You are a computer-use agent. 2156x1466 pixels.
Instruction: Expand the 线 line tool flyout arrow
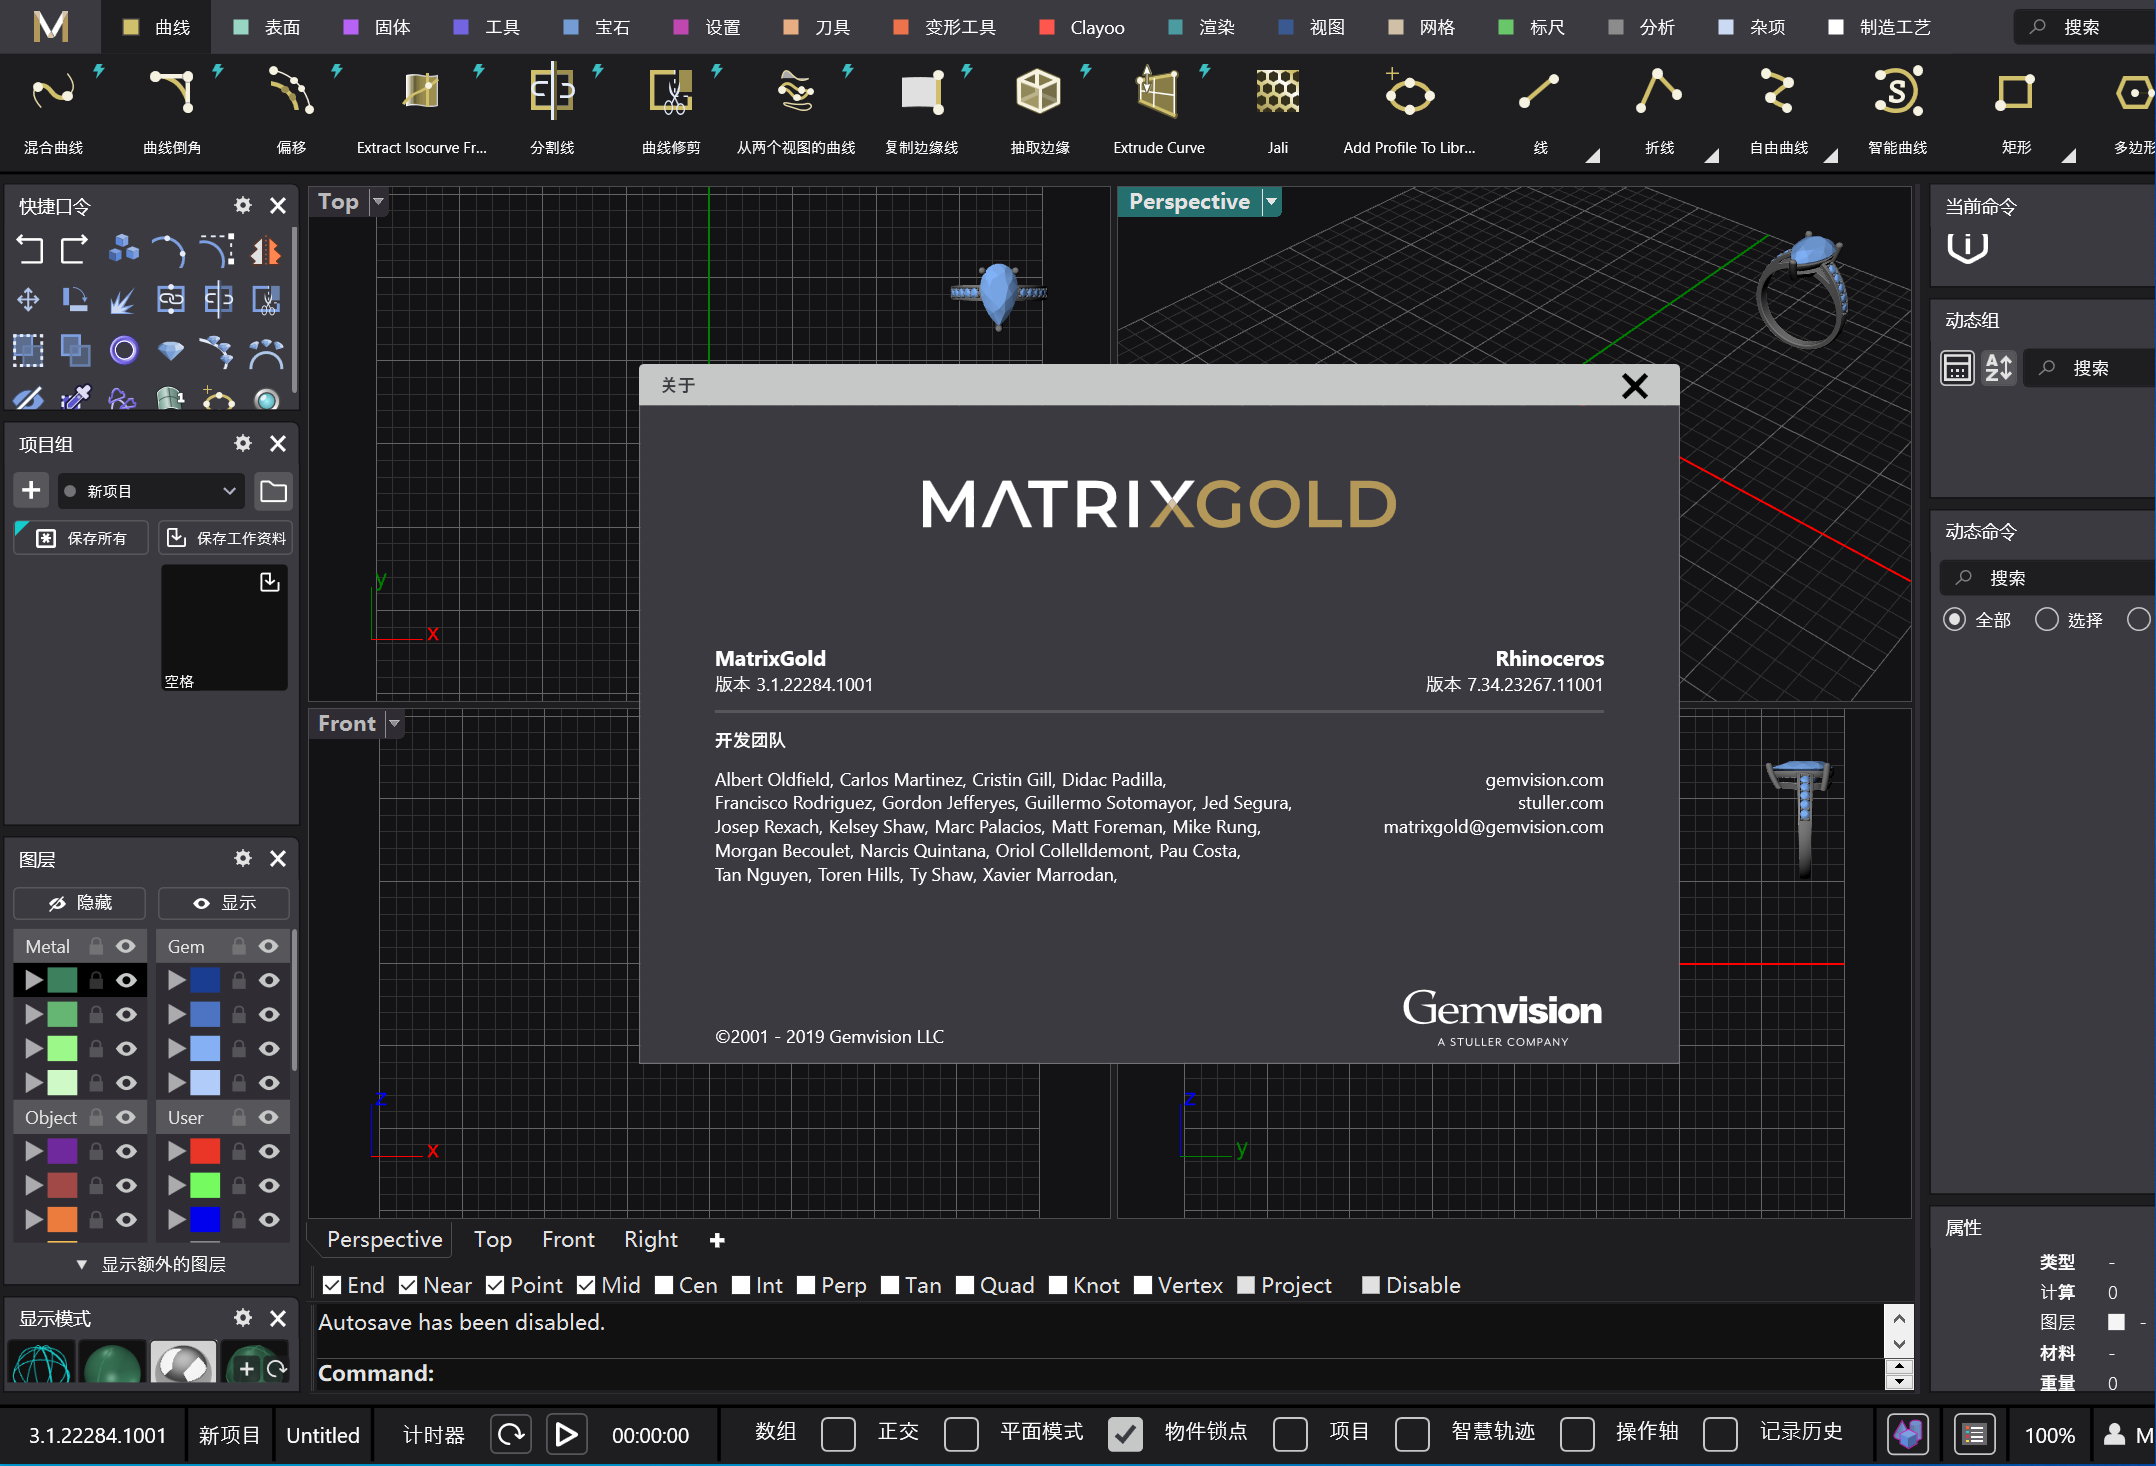click(x=1592, y=155)
